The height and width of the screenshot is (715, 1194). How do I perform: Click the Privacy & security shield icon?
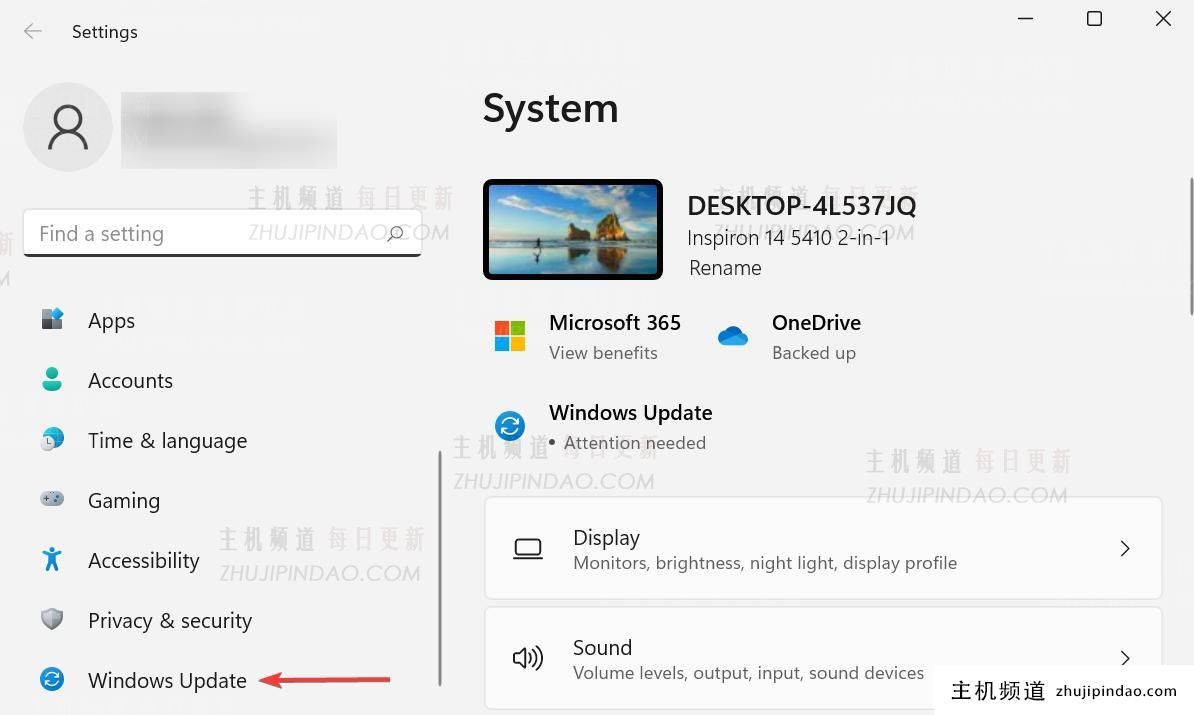tap(52, 619)
